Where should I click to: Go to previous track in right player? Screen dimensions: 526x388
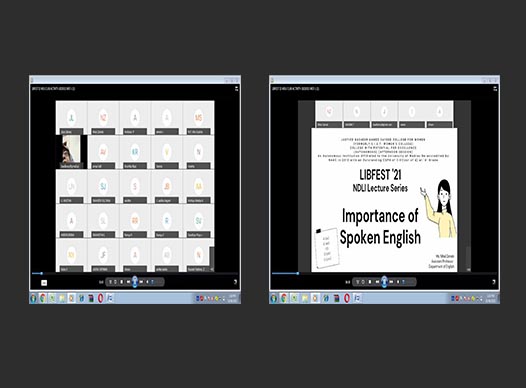pyautogui.click(x=377, y=282)
